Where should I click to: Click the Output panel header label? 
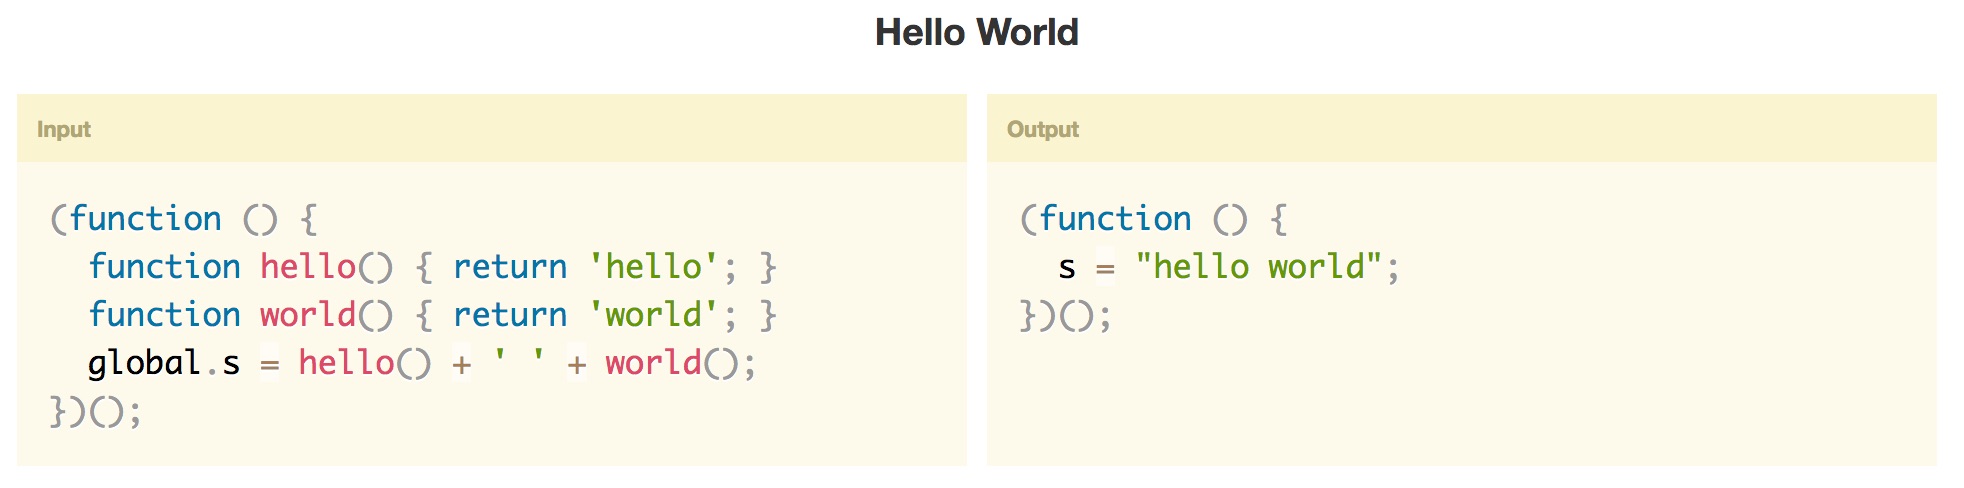click(x=1042, y=129)
